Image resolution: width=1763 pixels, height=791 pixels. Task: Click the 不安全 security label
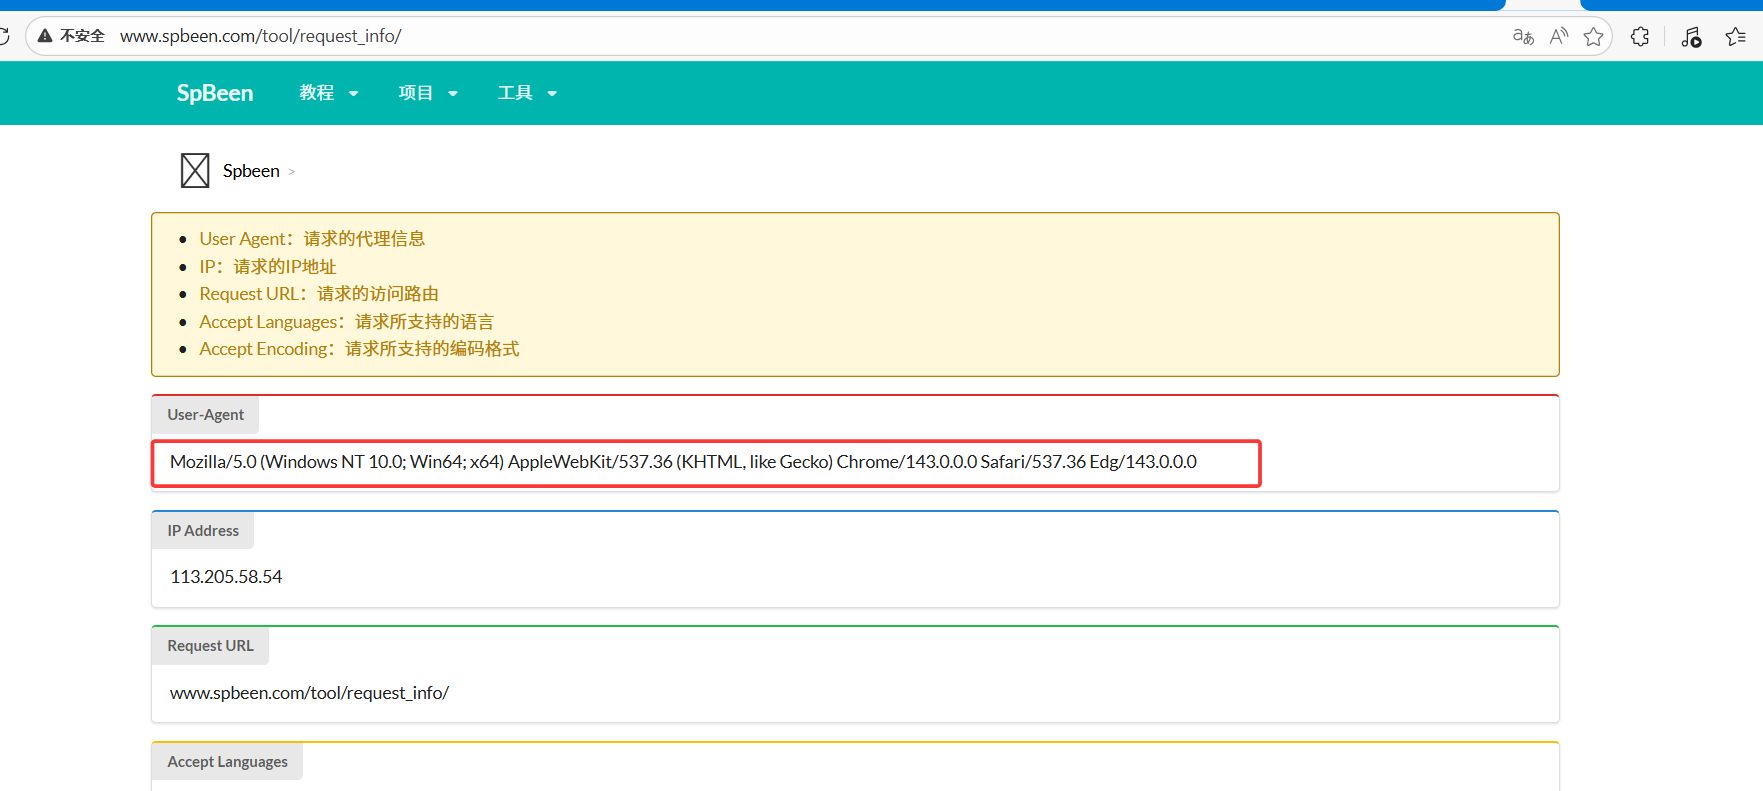[x=82, y=36]
